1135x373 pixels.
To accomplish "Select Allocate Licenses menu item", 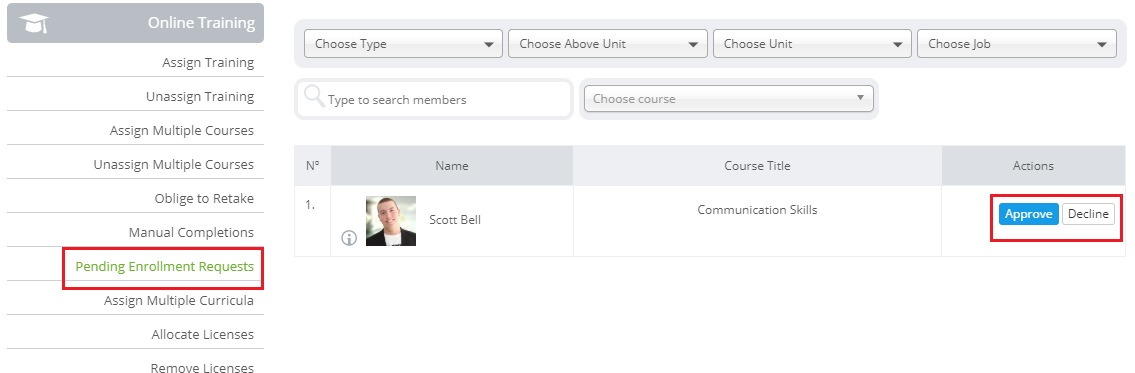I will (203, 335).
